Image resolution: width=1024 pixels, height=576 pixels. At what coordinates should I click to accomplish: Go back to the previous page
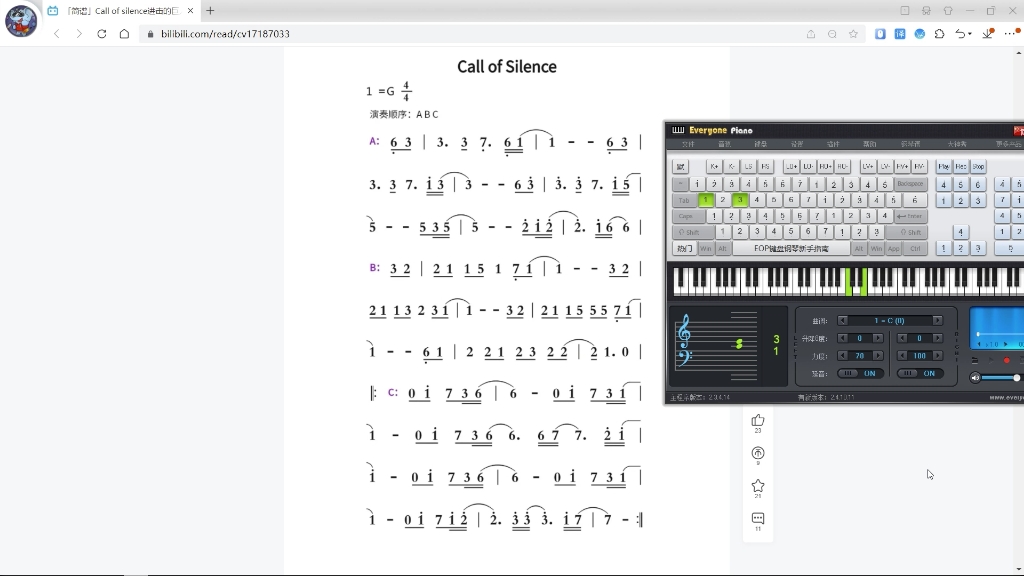pyautogui.click(x=57, y=34)
